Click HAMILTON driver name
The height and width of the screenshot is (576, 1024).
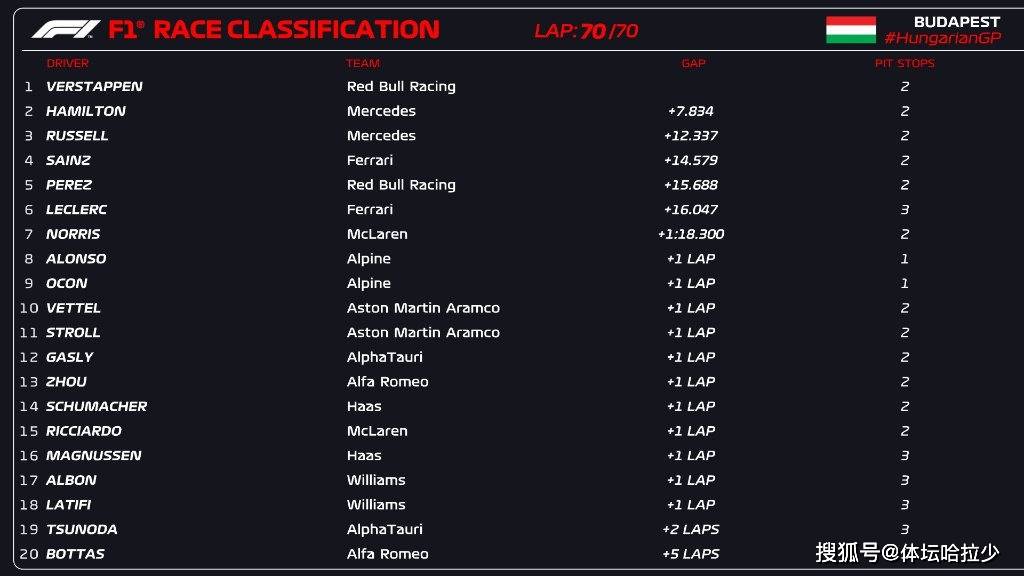(x=86, y=111)
